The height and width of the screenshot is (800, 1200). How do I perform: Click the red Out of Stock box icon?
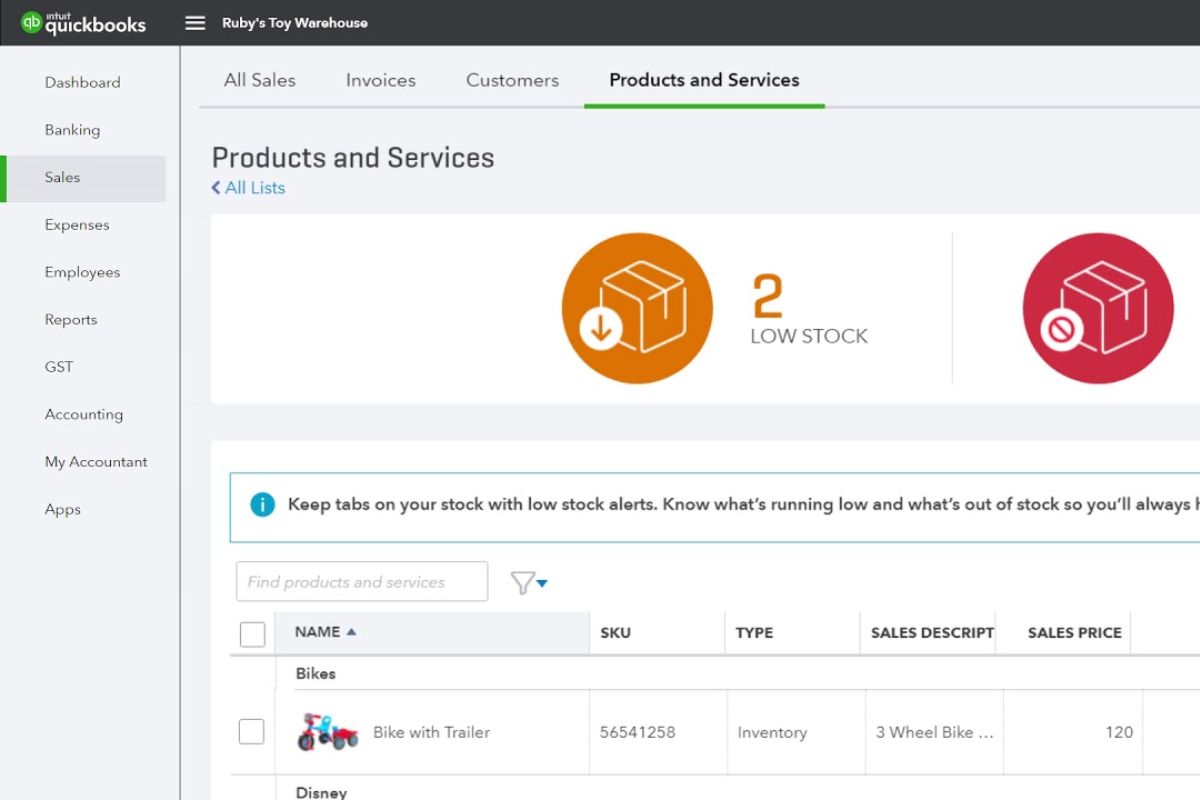(1097, 308)
